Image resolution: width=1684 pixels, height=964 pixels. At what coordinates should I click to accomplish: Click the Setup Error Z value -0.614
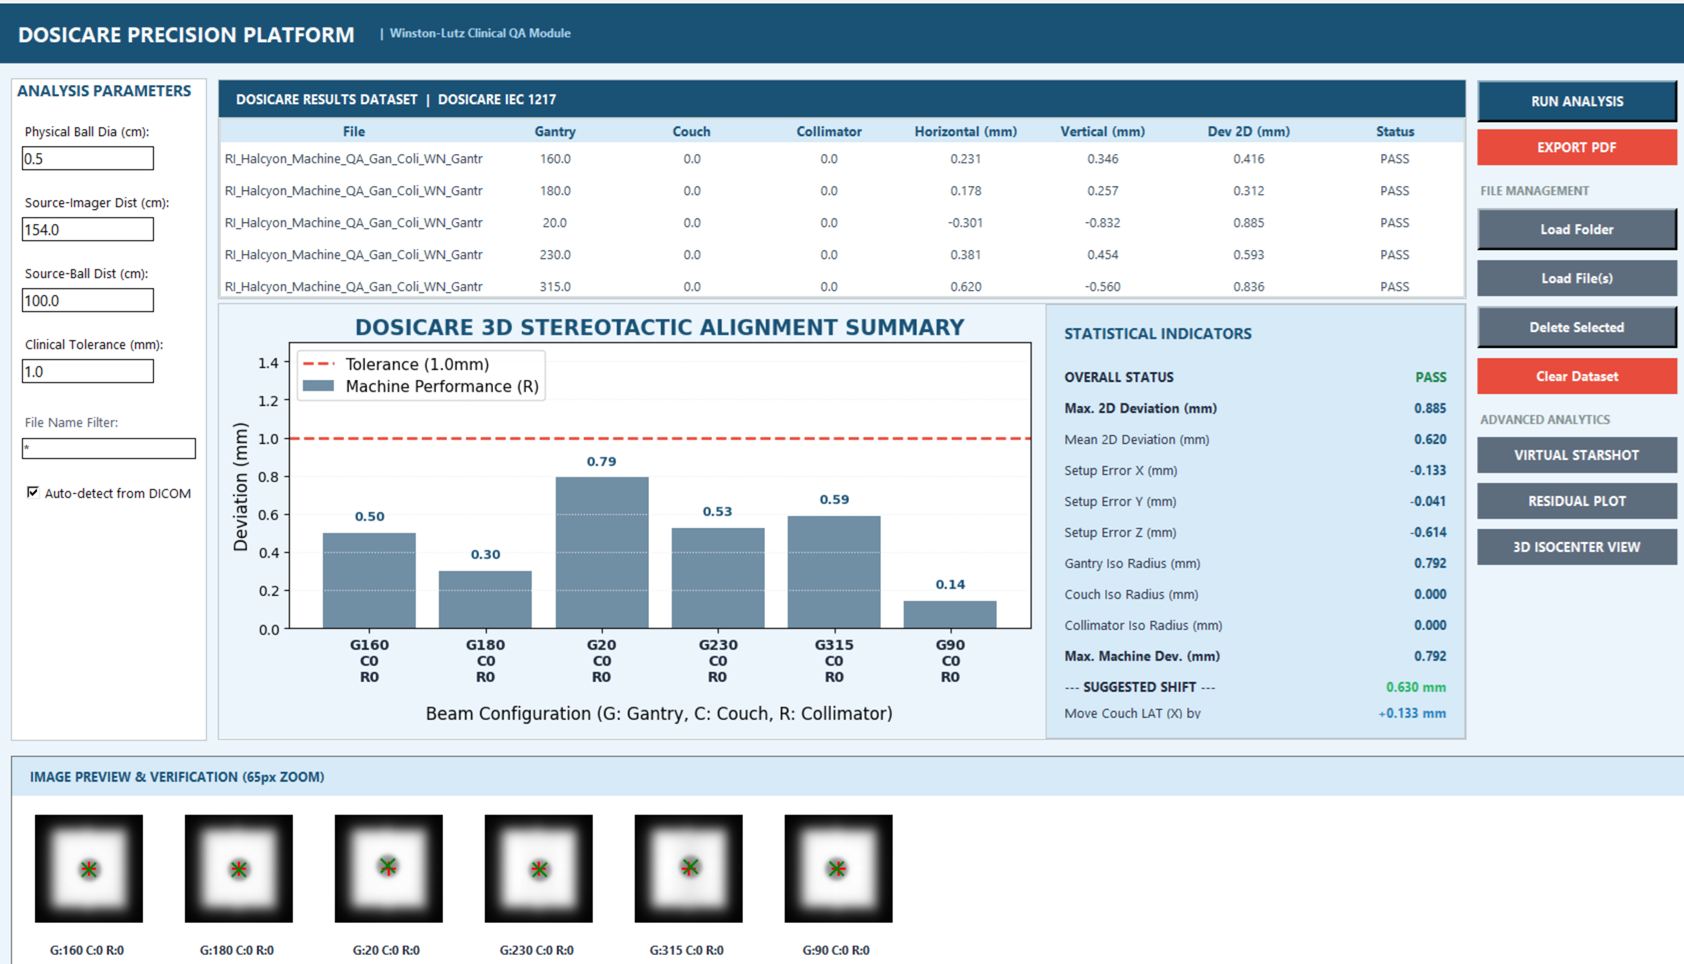point(1428,532)
